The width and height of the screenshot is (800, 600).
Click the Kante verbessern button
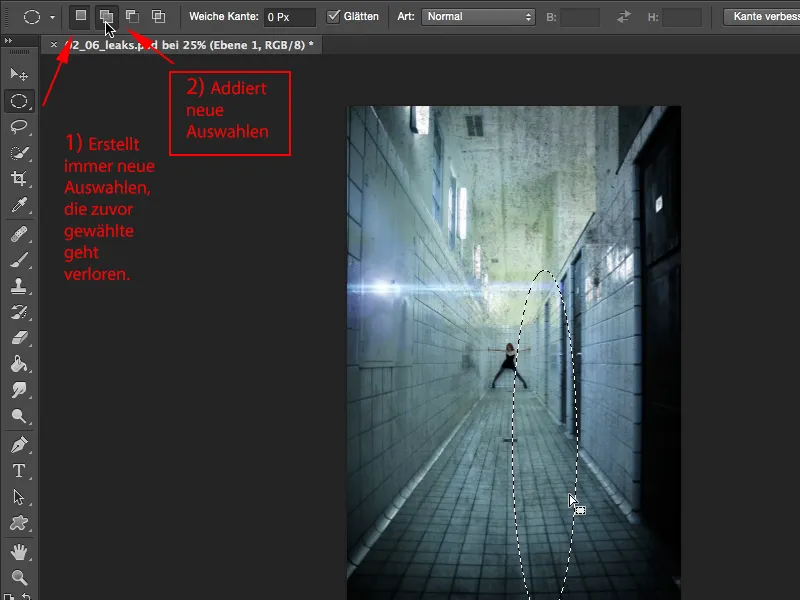(x=760, y=17)
